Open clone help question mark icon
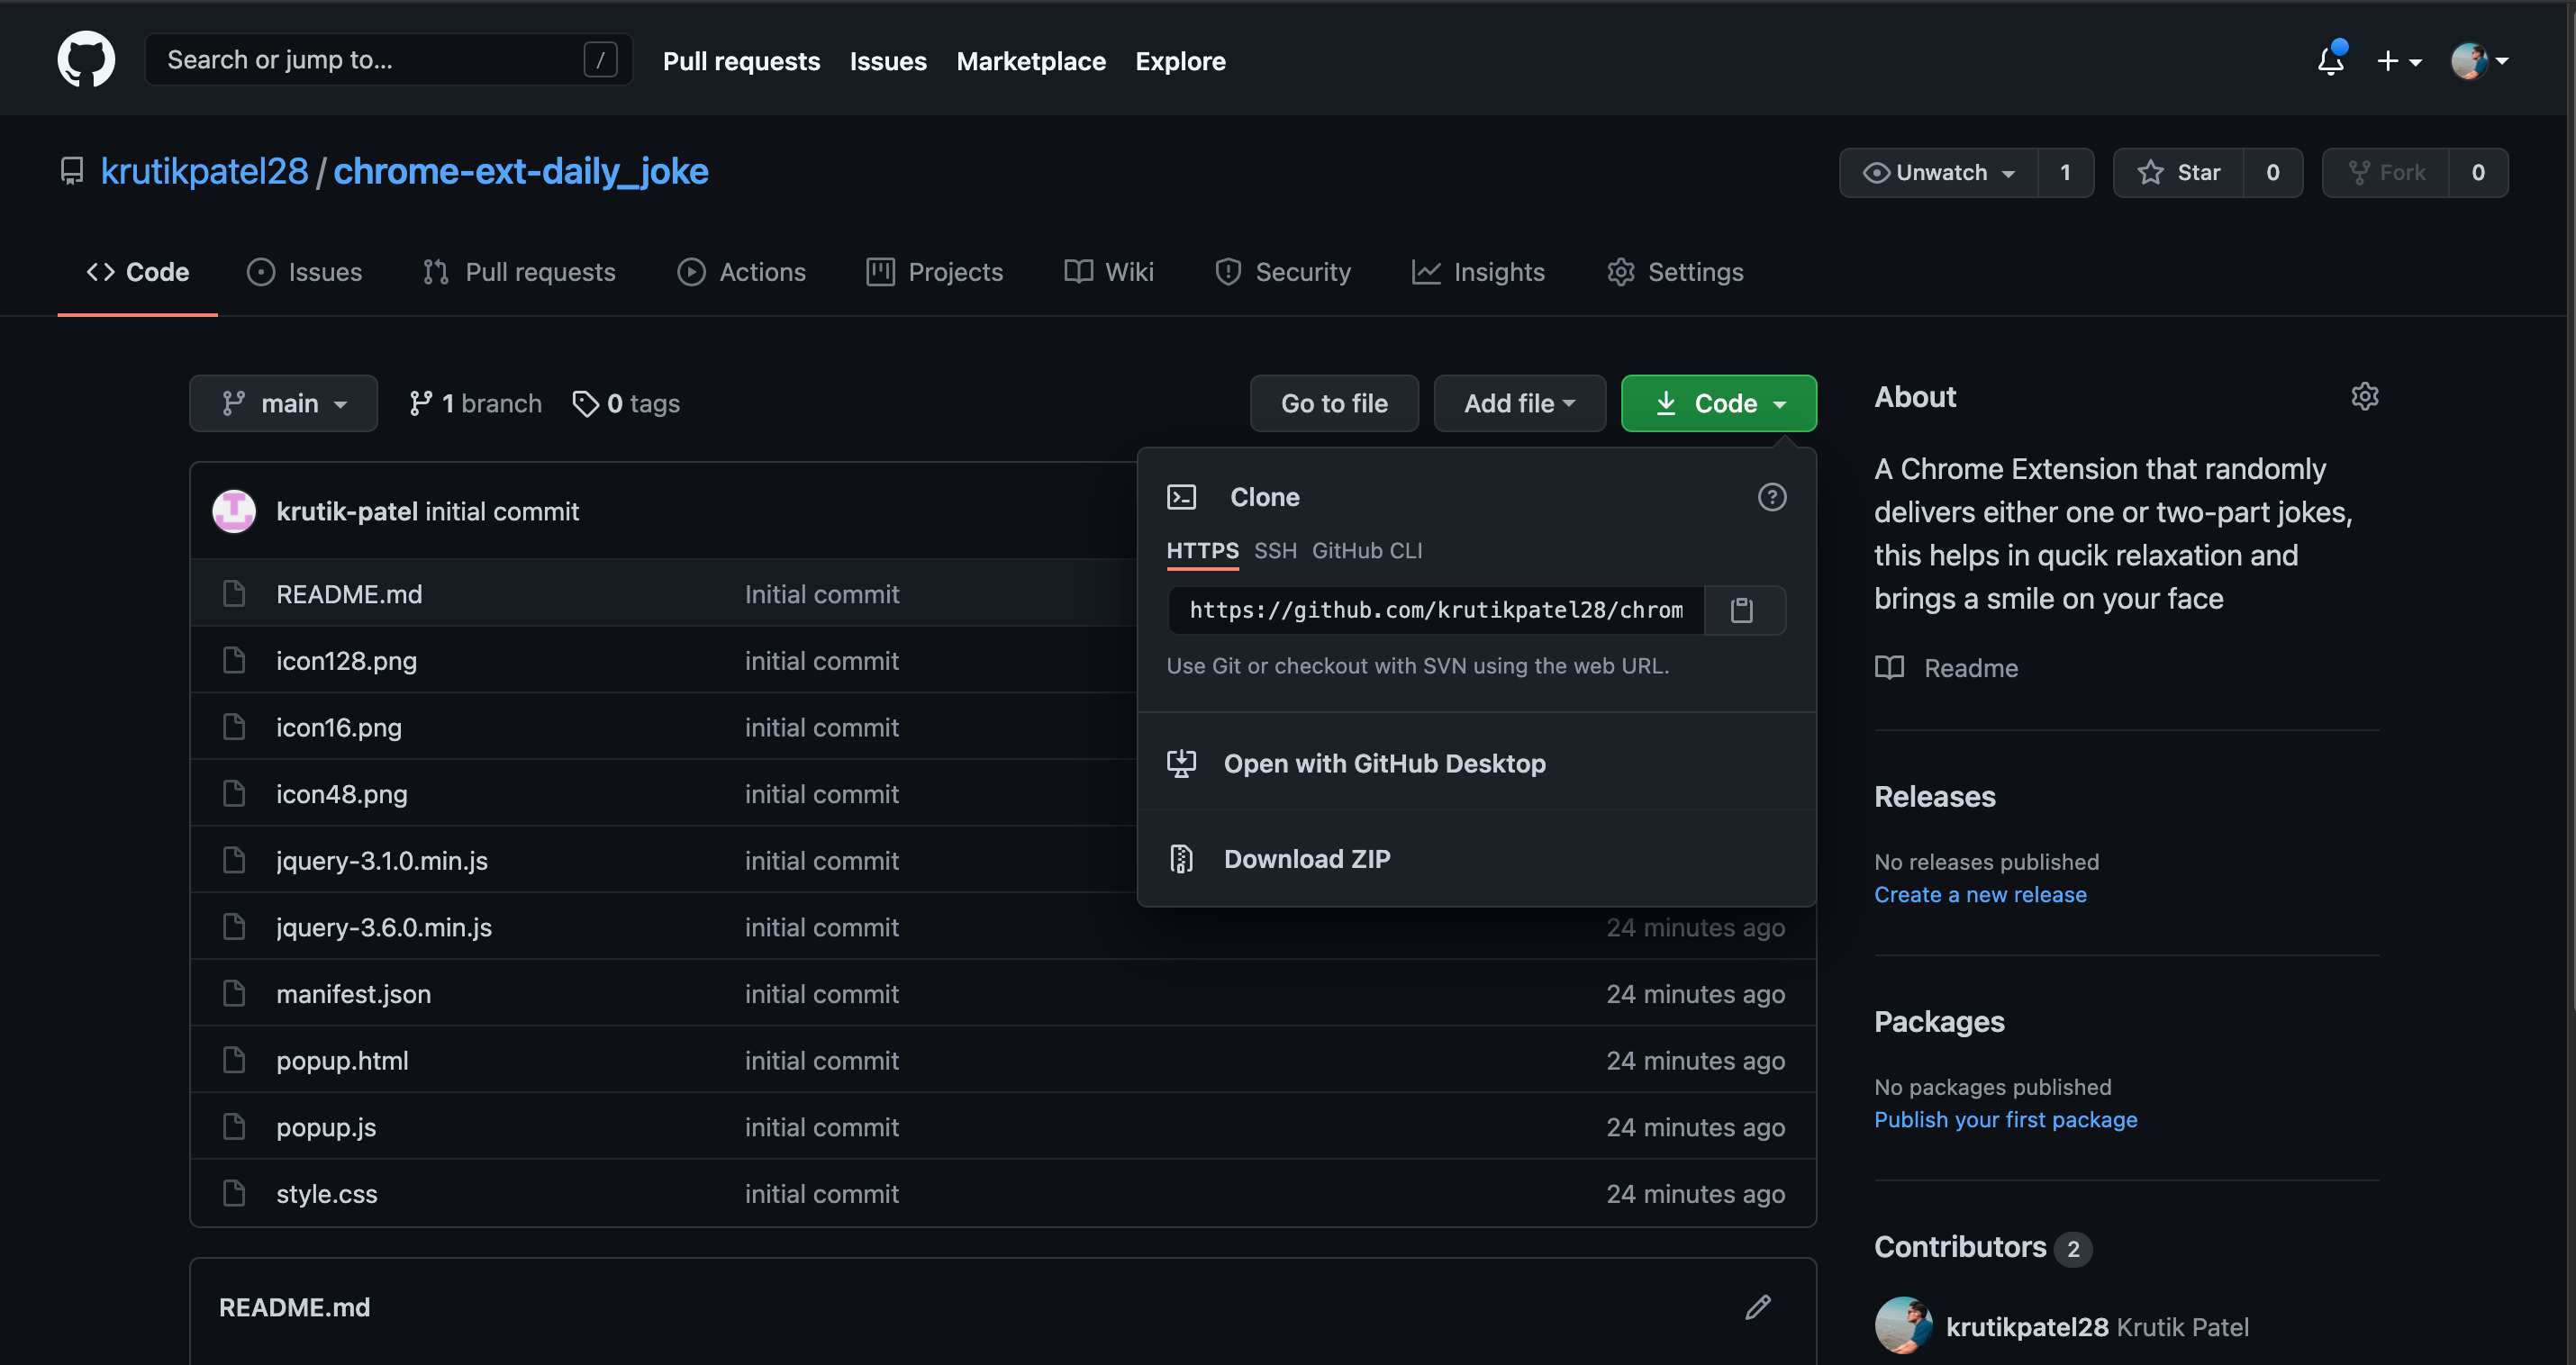 [x=1771, y=497]
